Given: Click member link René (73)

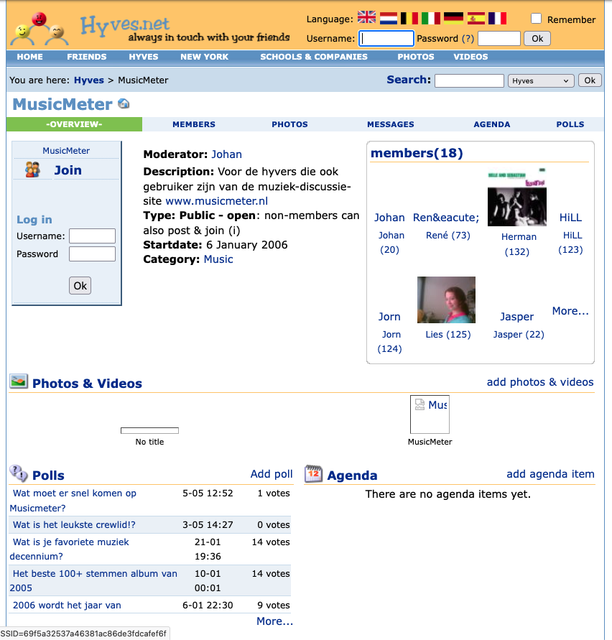Looking at the screenshot, I should [448, 236].
